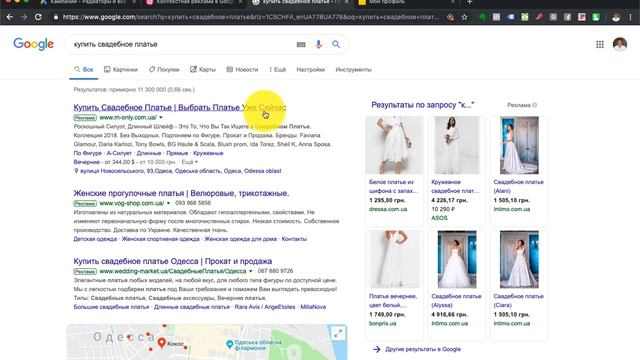Click the green circle extension icon

click(482, 17)
